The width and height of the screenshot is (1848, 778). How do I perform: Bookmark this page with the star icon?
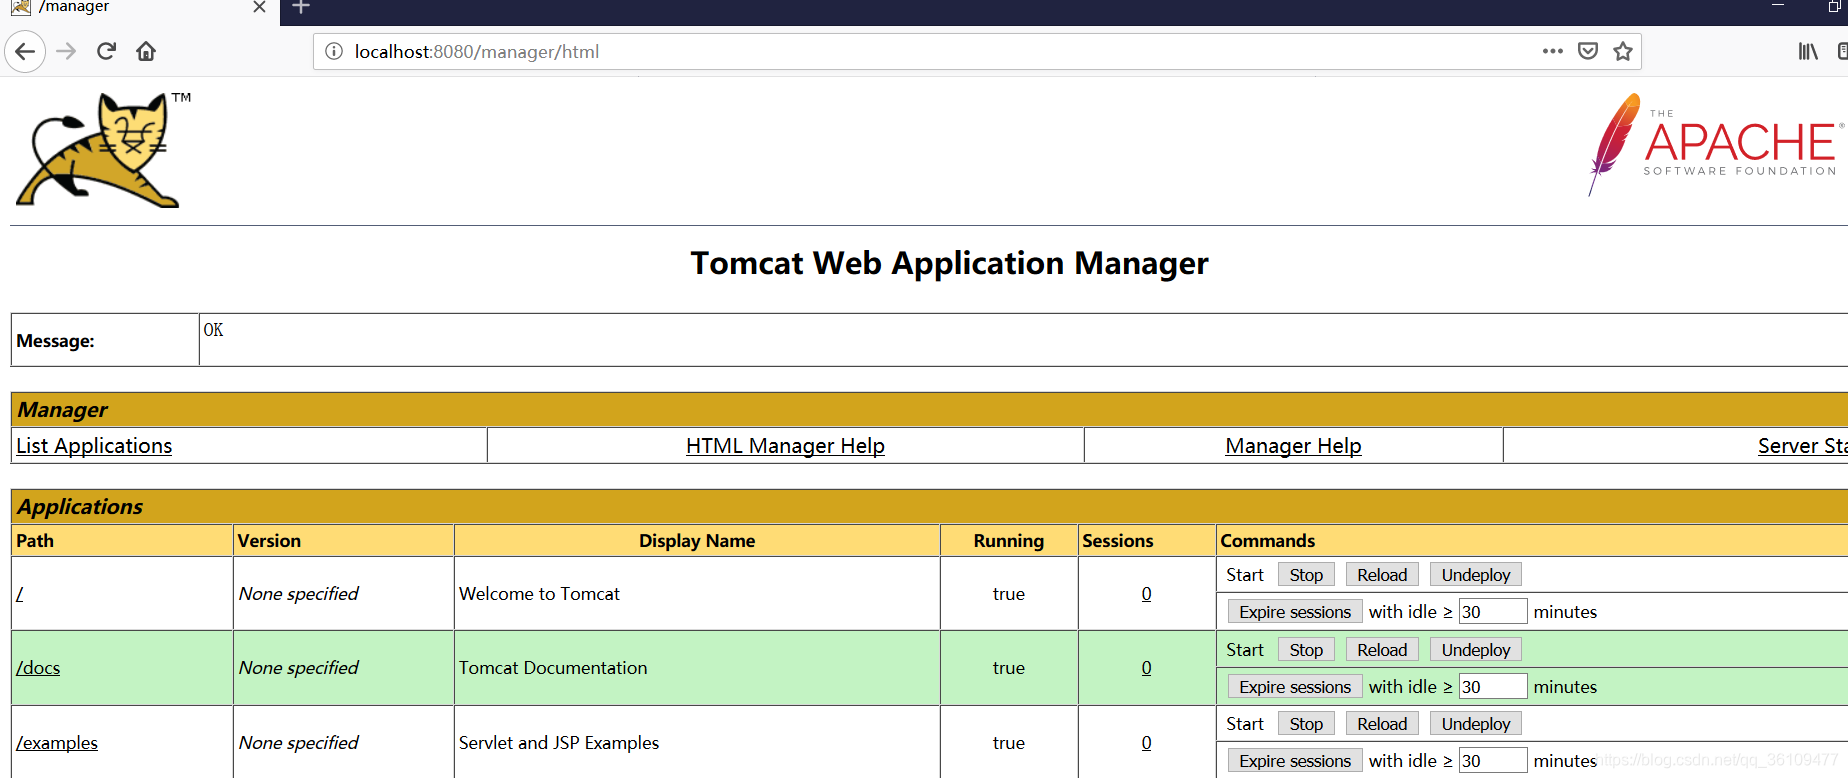[1622, 51]
